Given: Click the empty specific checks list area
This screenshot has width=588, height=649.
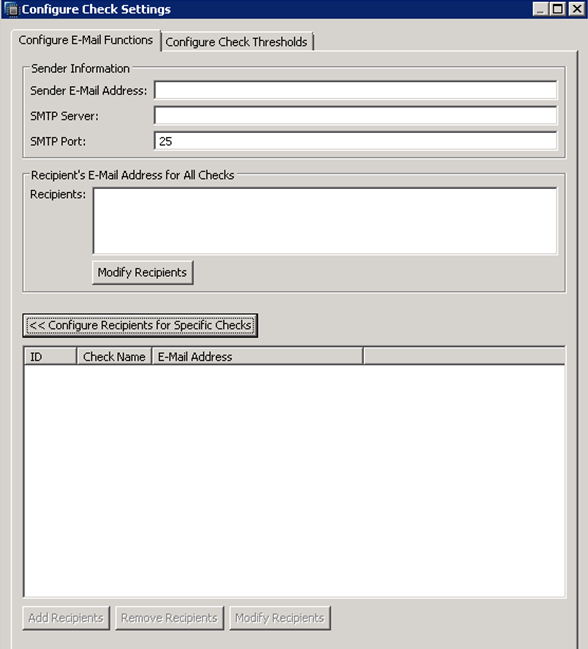Looking at the screenshot, I should [x=294, y=481].
